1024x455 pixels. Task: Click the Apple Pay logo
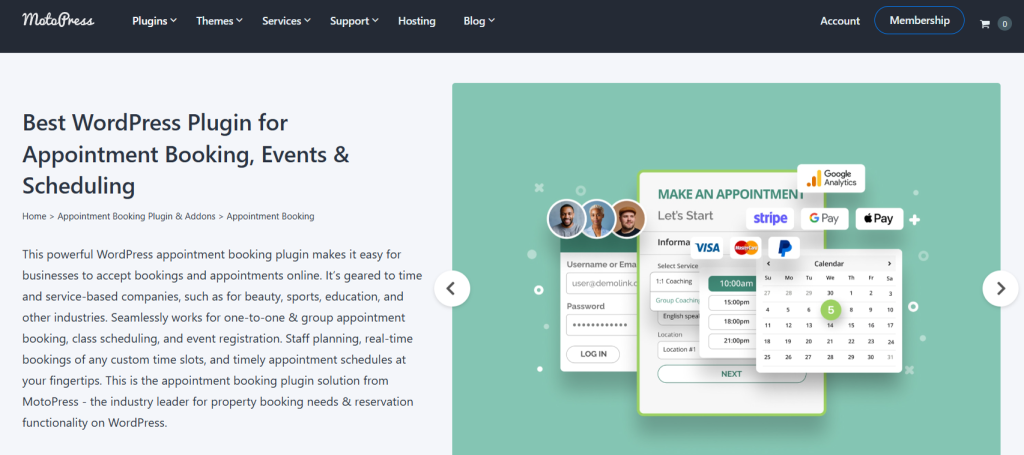tap(879, 218)
